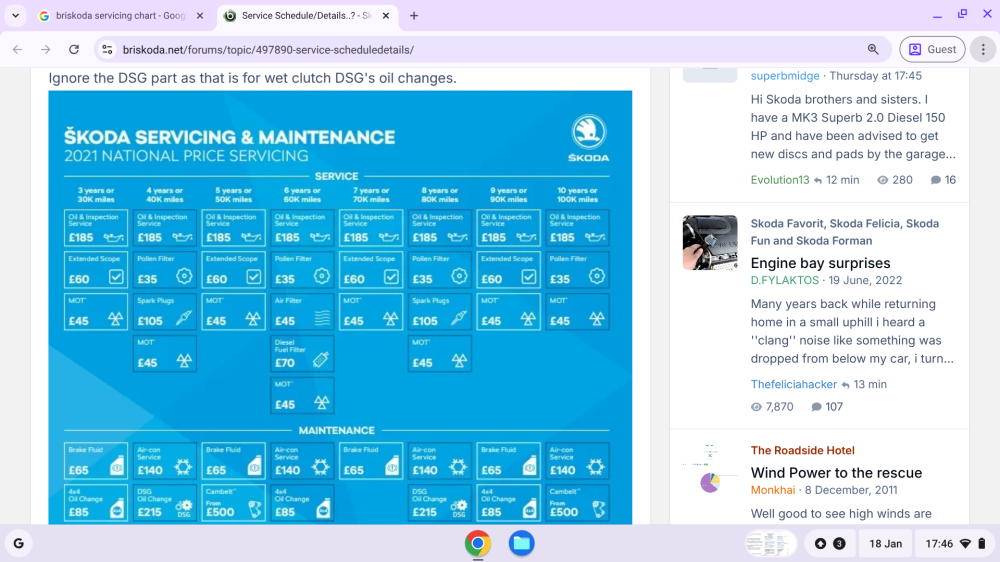This screenshot has height=562, width=1000.
Task: Go back to the previous page
Action: click(x=17, y=49)
